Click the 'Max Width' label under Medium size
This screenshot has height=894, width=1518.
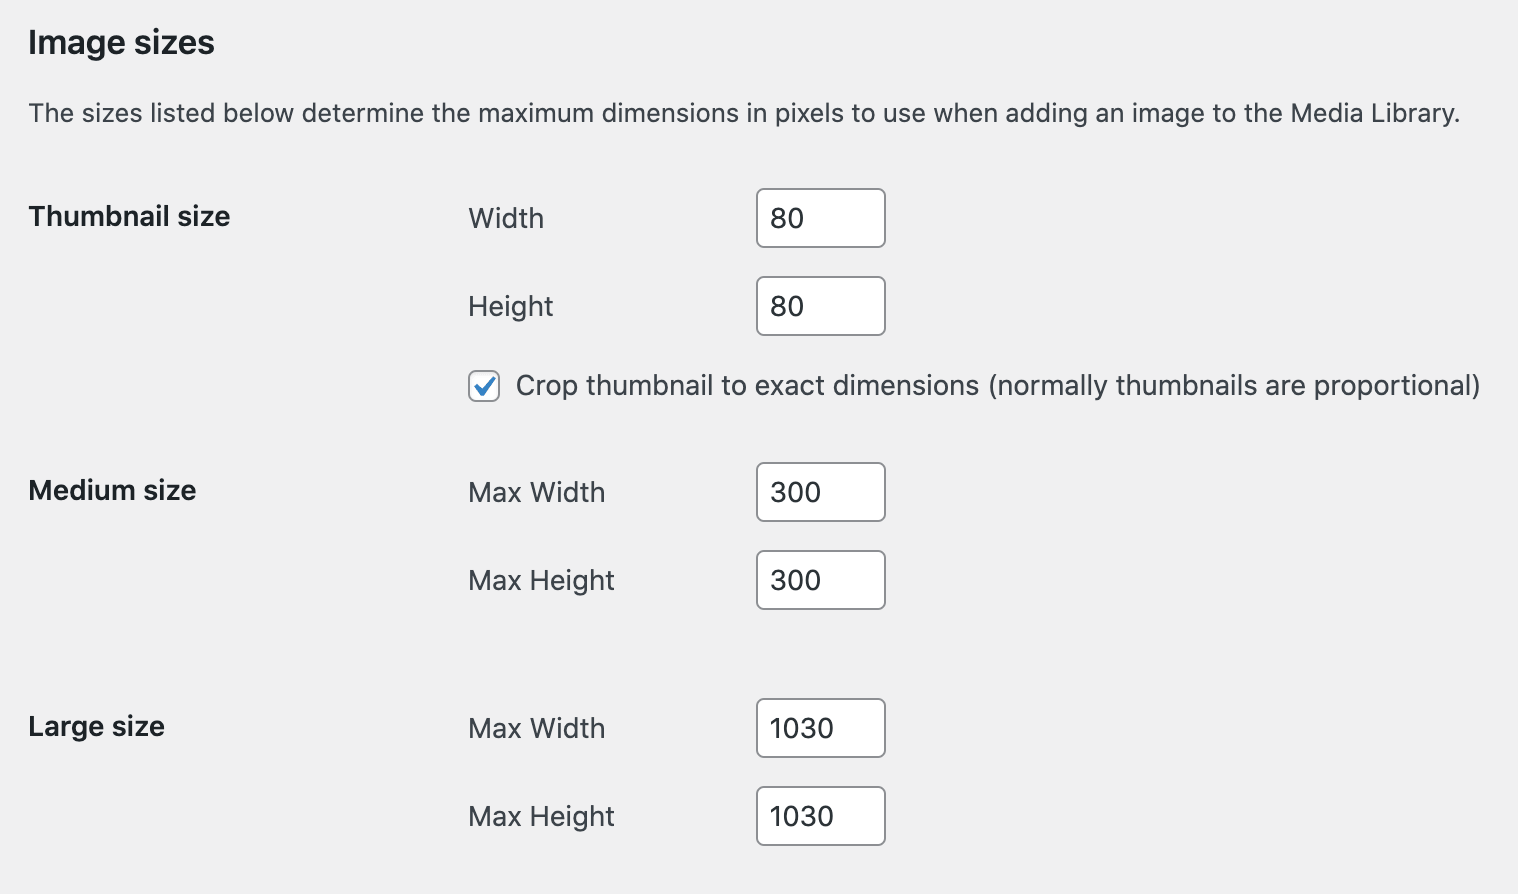(x=536, y=492)
